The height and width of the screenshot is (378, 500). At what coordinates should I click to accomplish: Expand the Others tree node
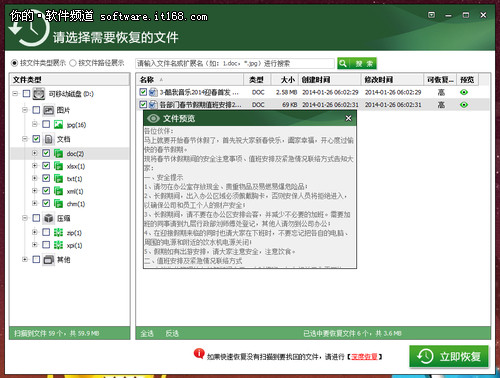[x=25, y=259]
